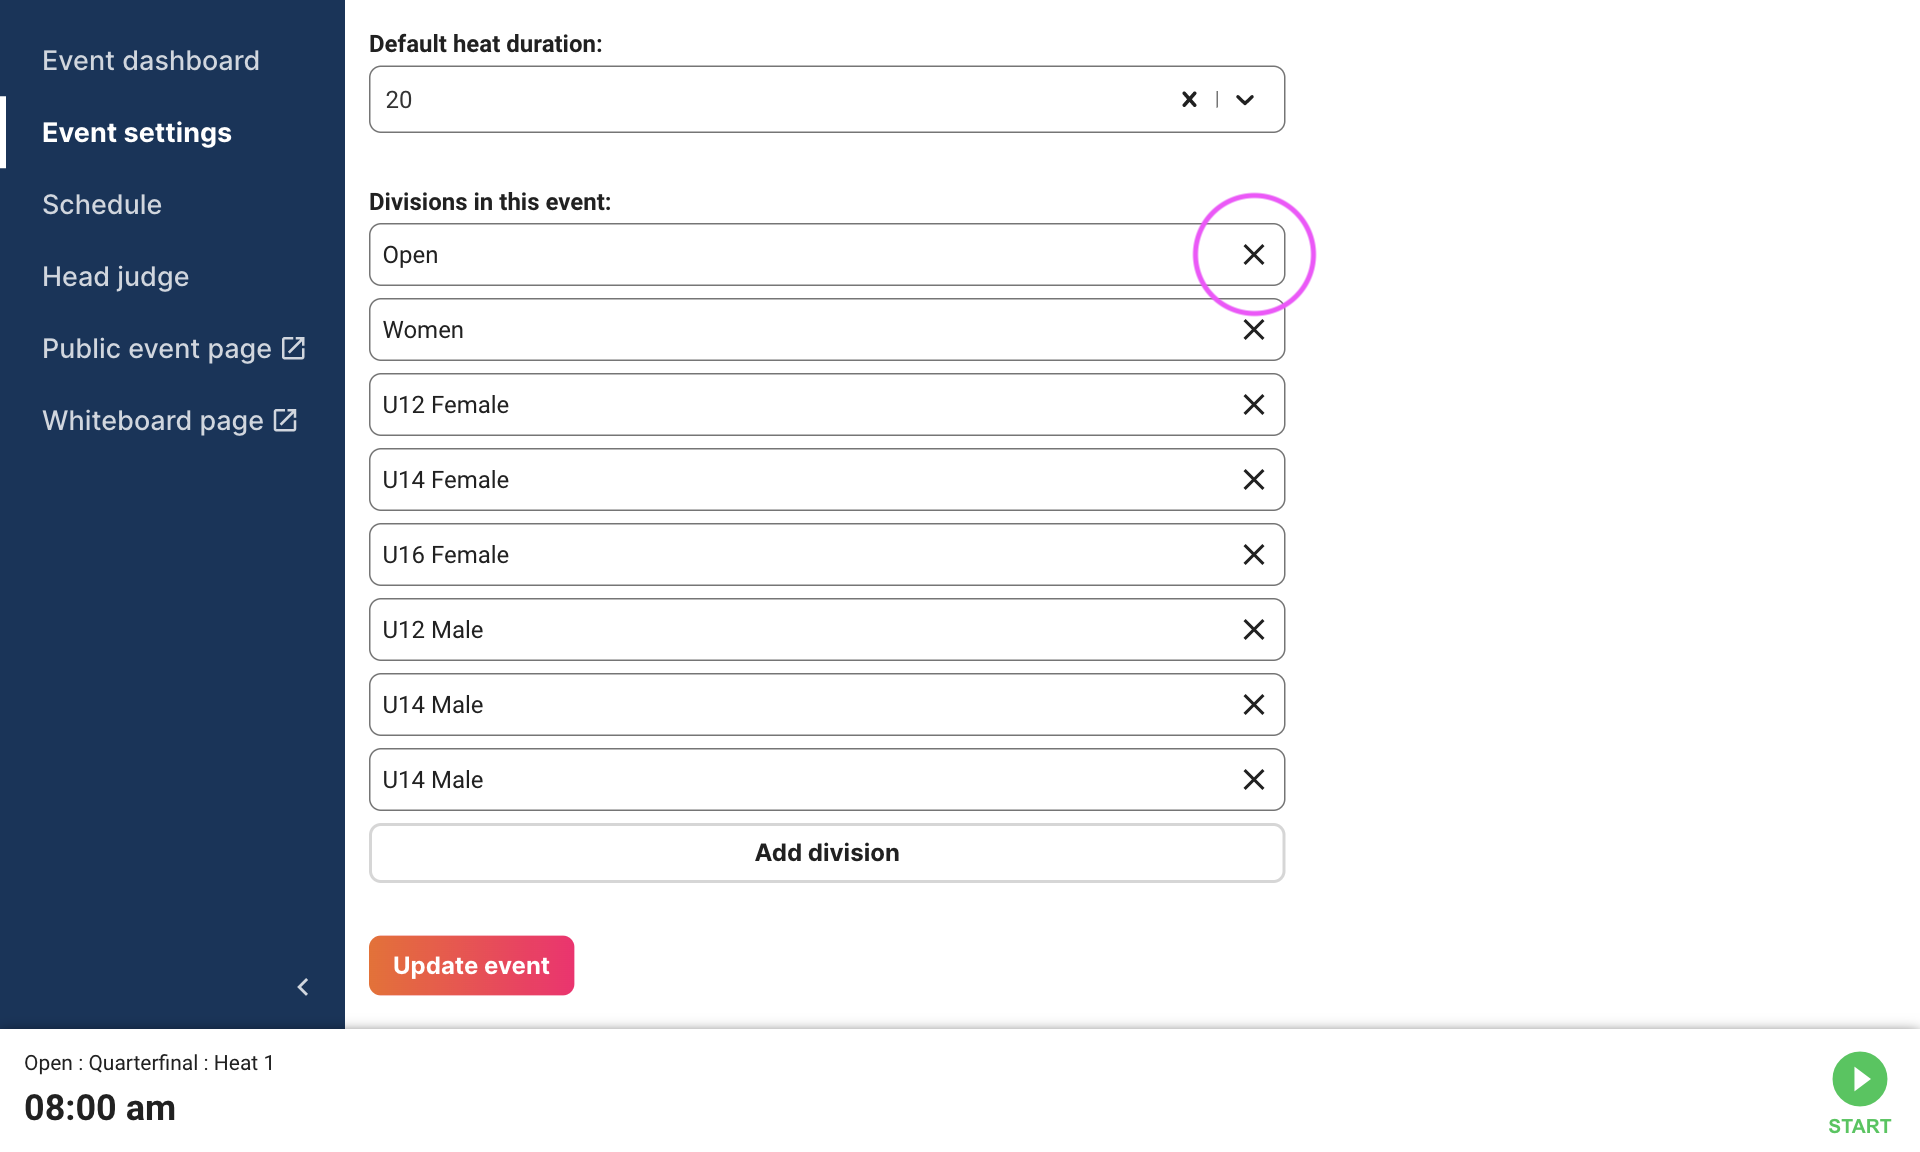Open the Whiteboard page link
Image resolution: width=1920 pixels, height=1152 pixels.
click(x=170, y=421)
